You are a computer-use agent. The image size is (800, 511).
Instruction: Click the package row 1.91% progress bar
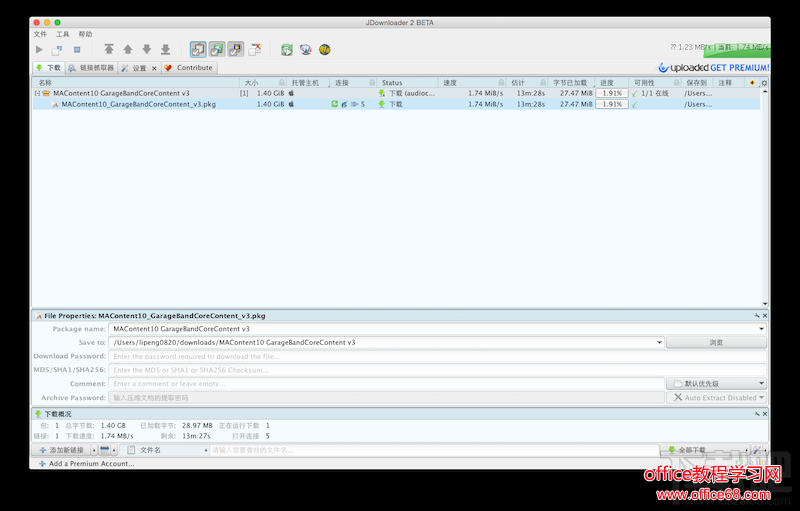click(612, 93)
